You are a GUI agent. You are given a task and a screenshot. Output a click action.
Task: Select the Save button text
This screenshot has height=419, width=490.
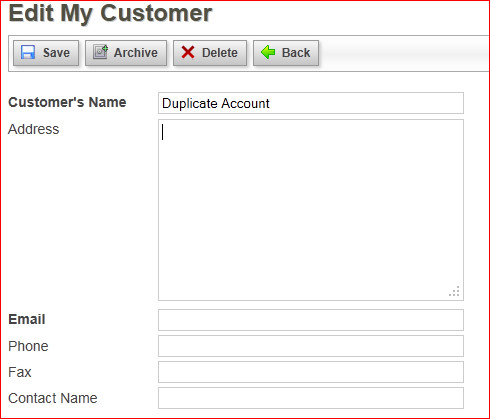click(56, 53)
